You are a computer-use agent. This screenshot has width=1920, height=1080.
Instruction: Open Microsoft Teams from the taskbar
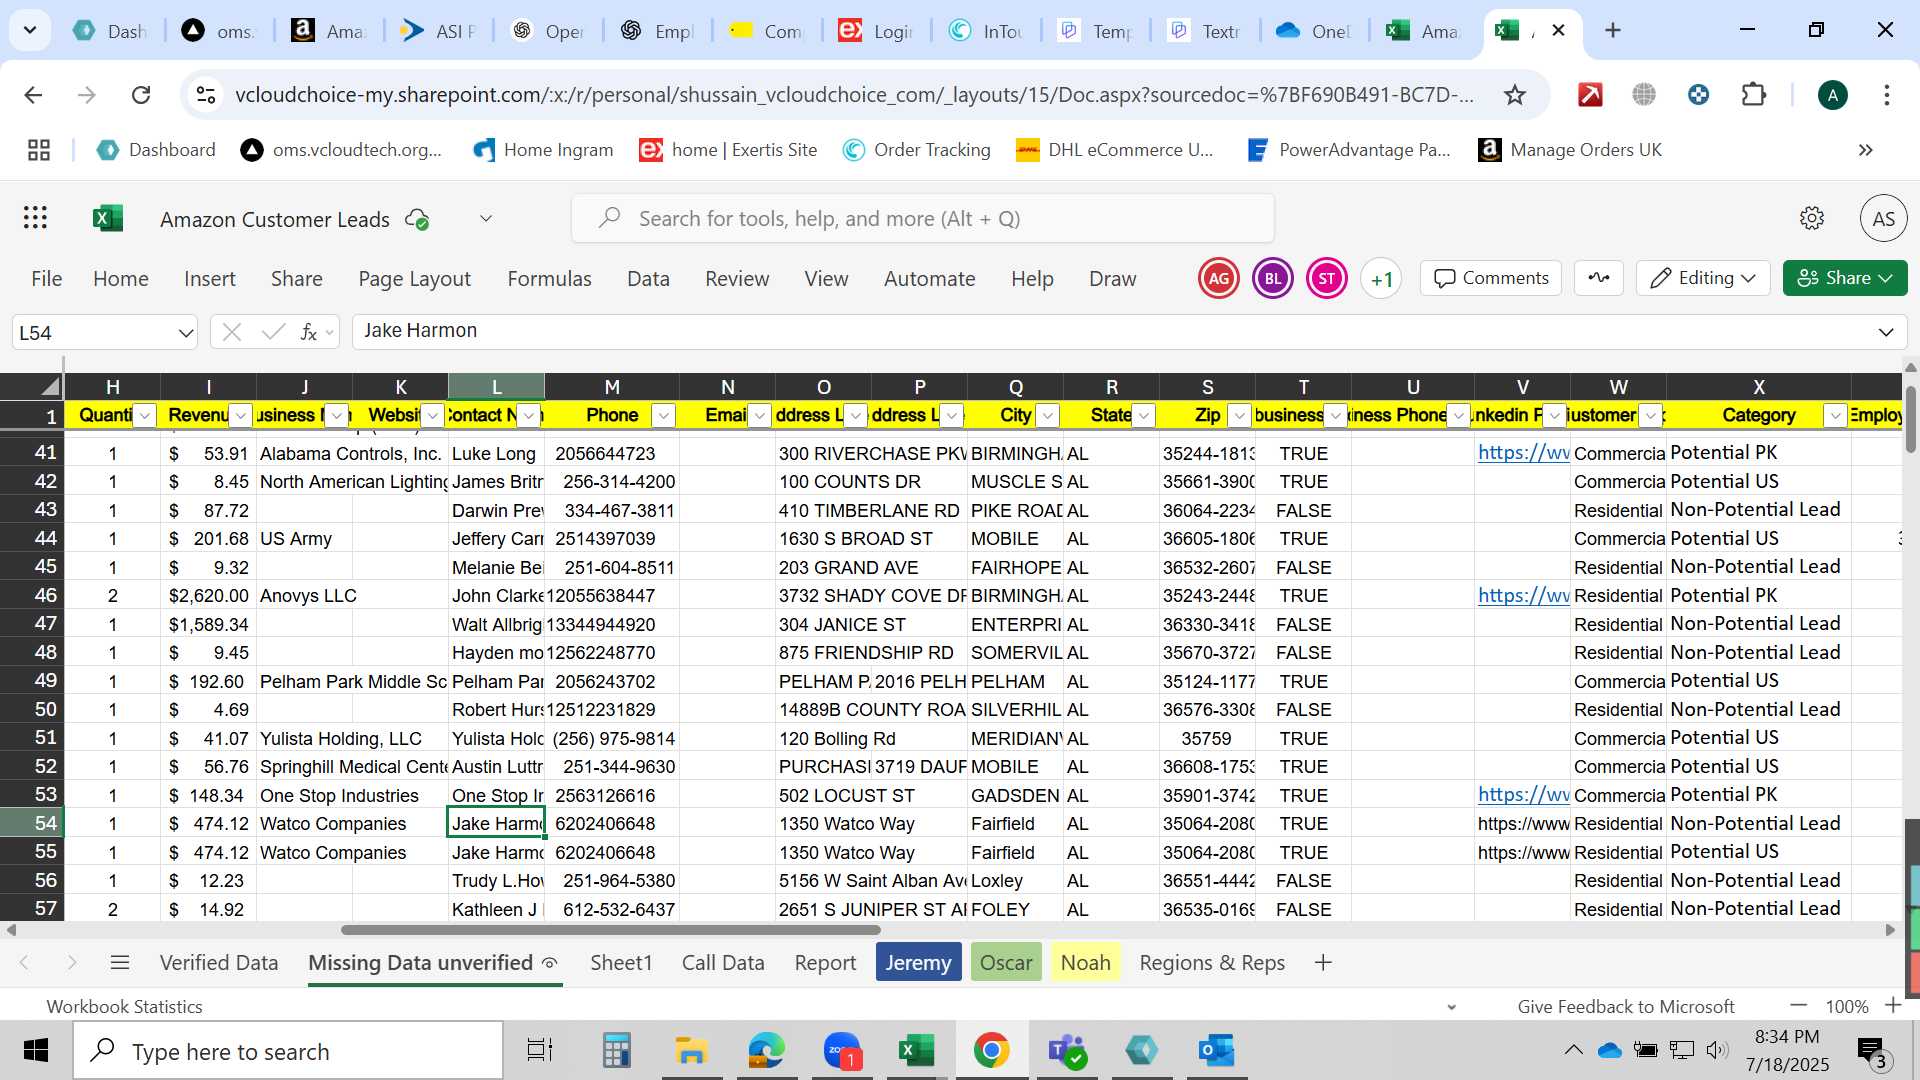[x=1066, y=1051]
